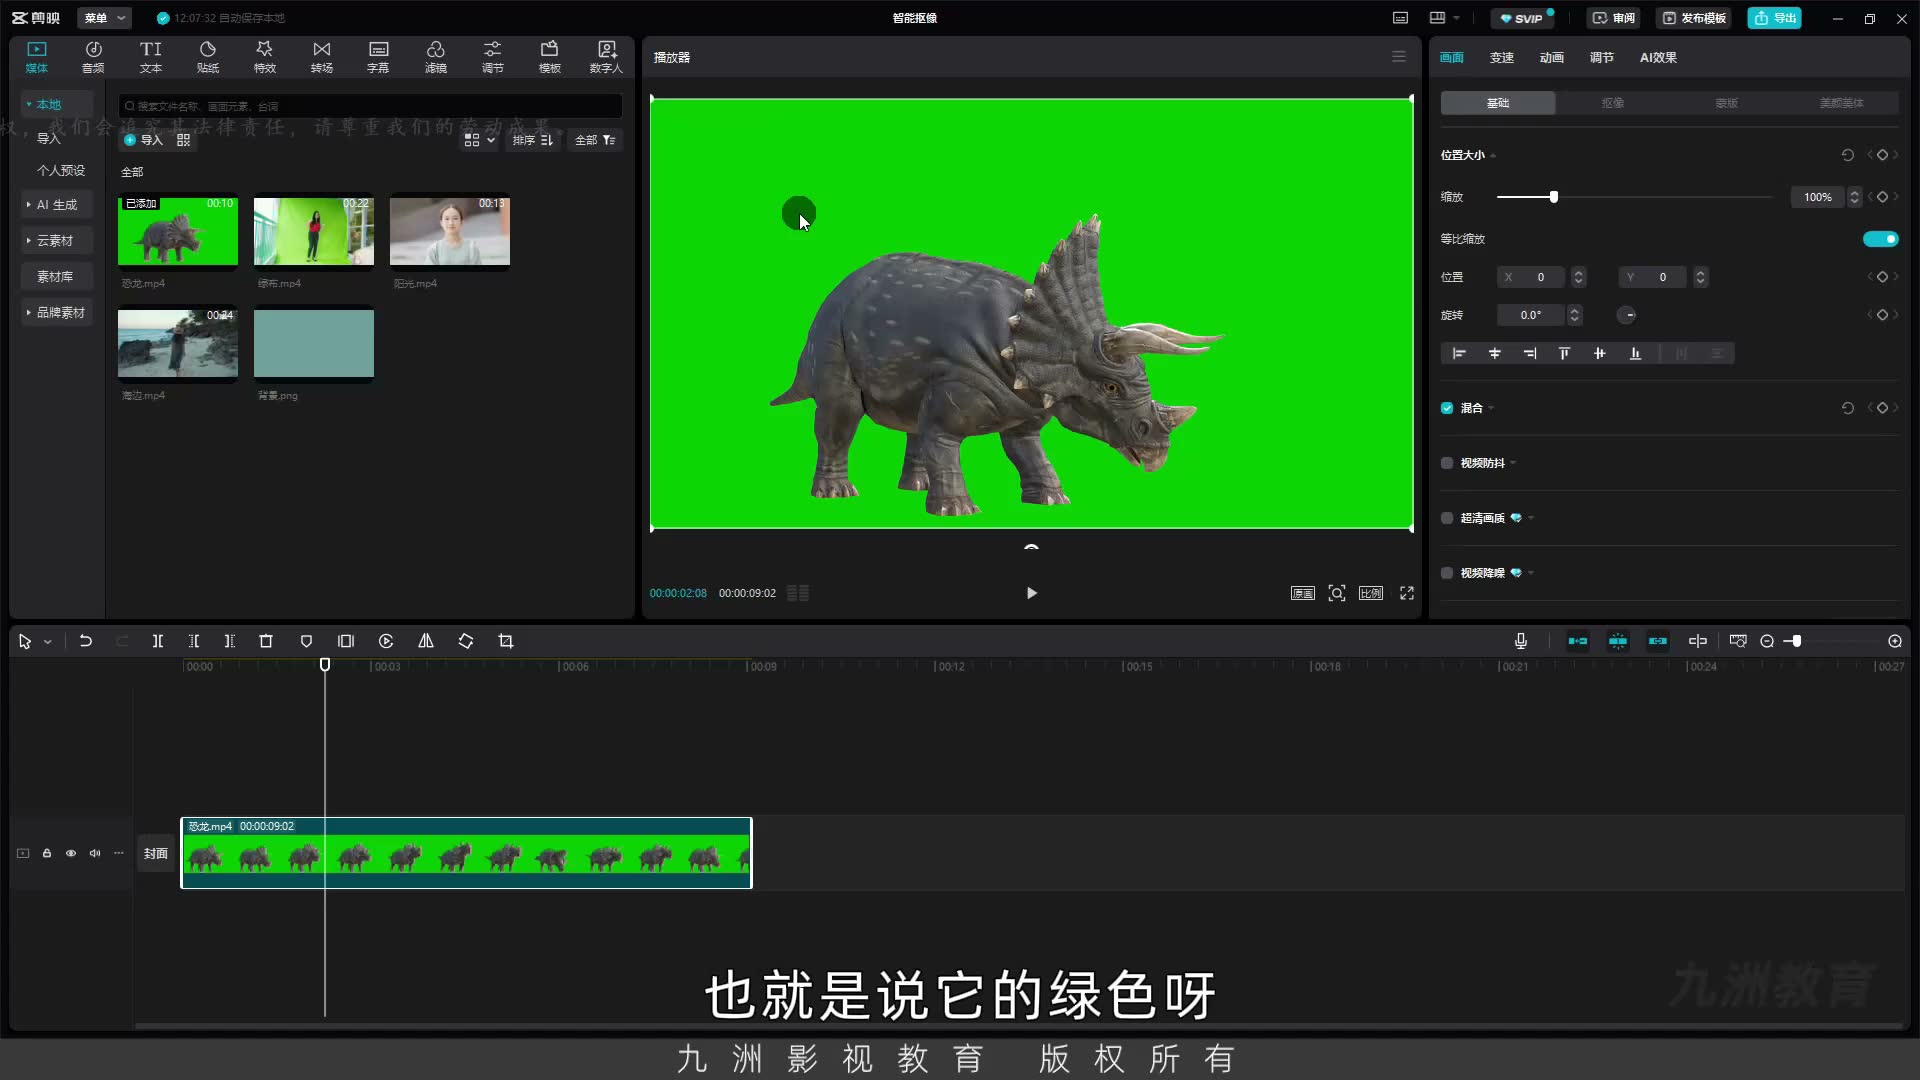Open the 转场 transitions panel
1920x1080 pixels.
click(x=321, y=57)
